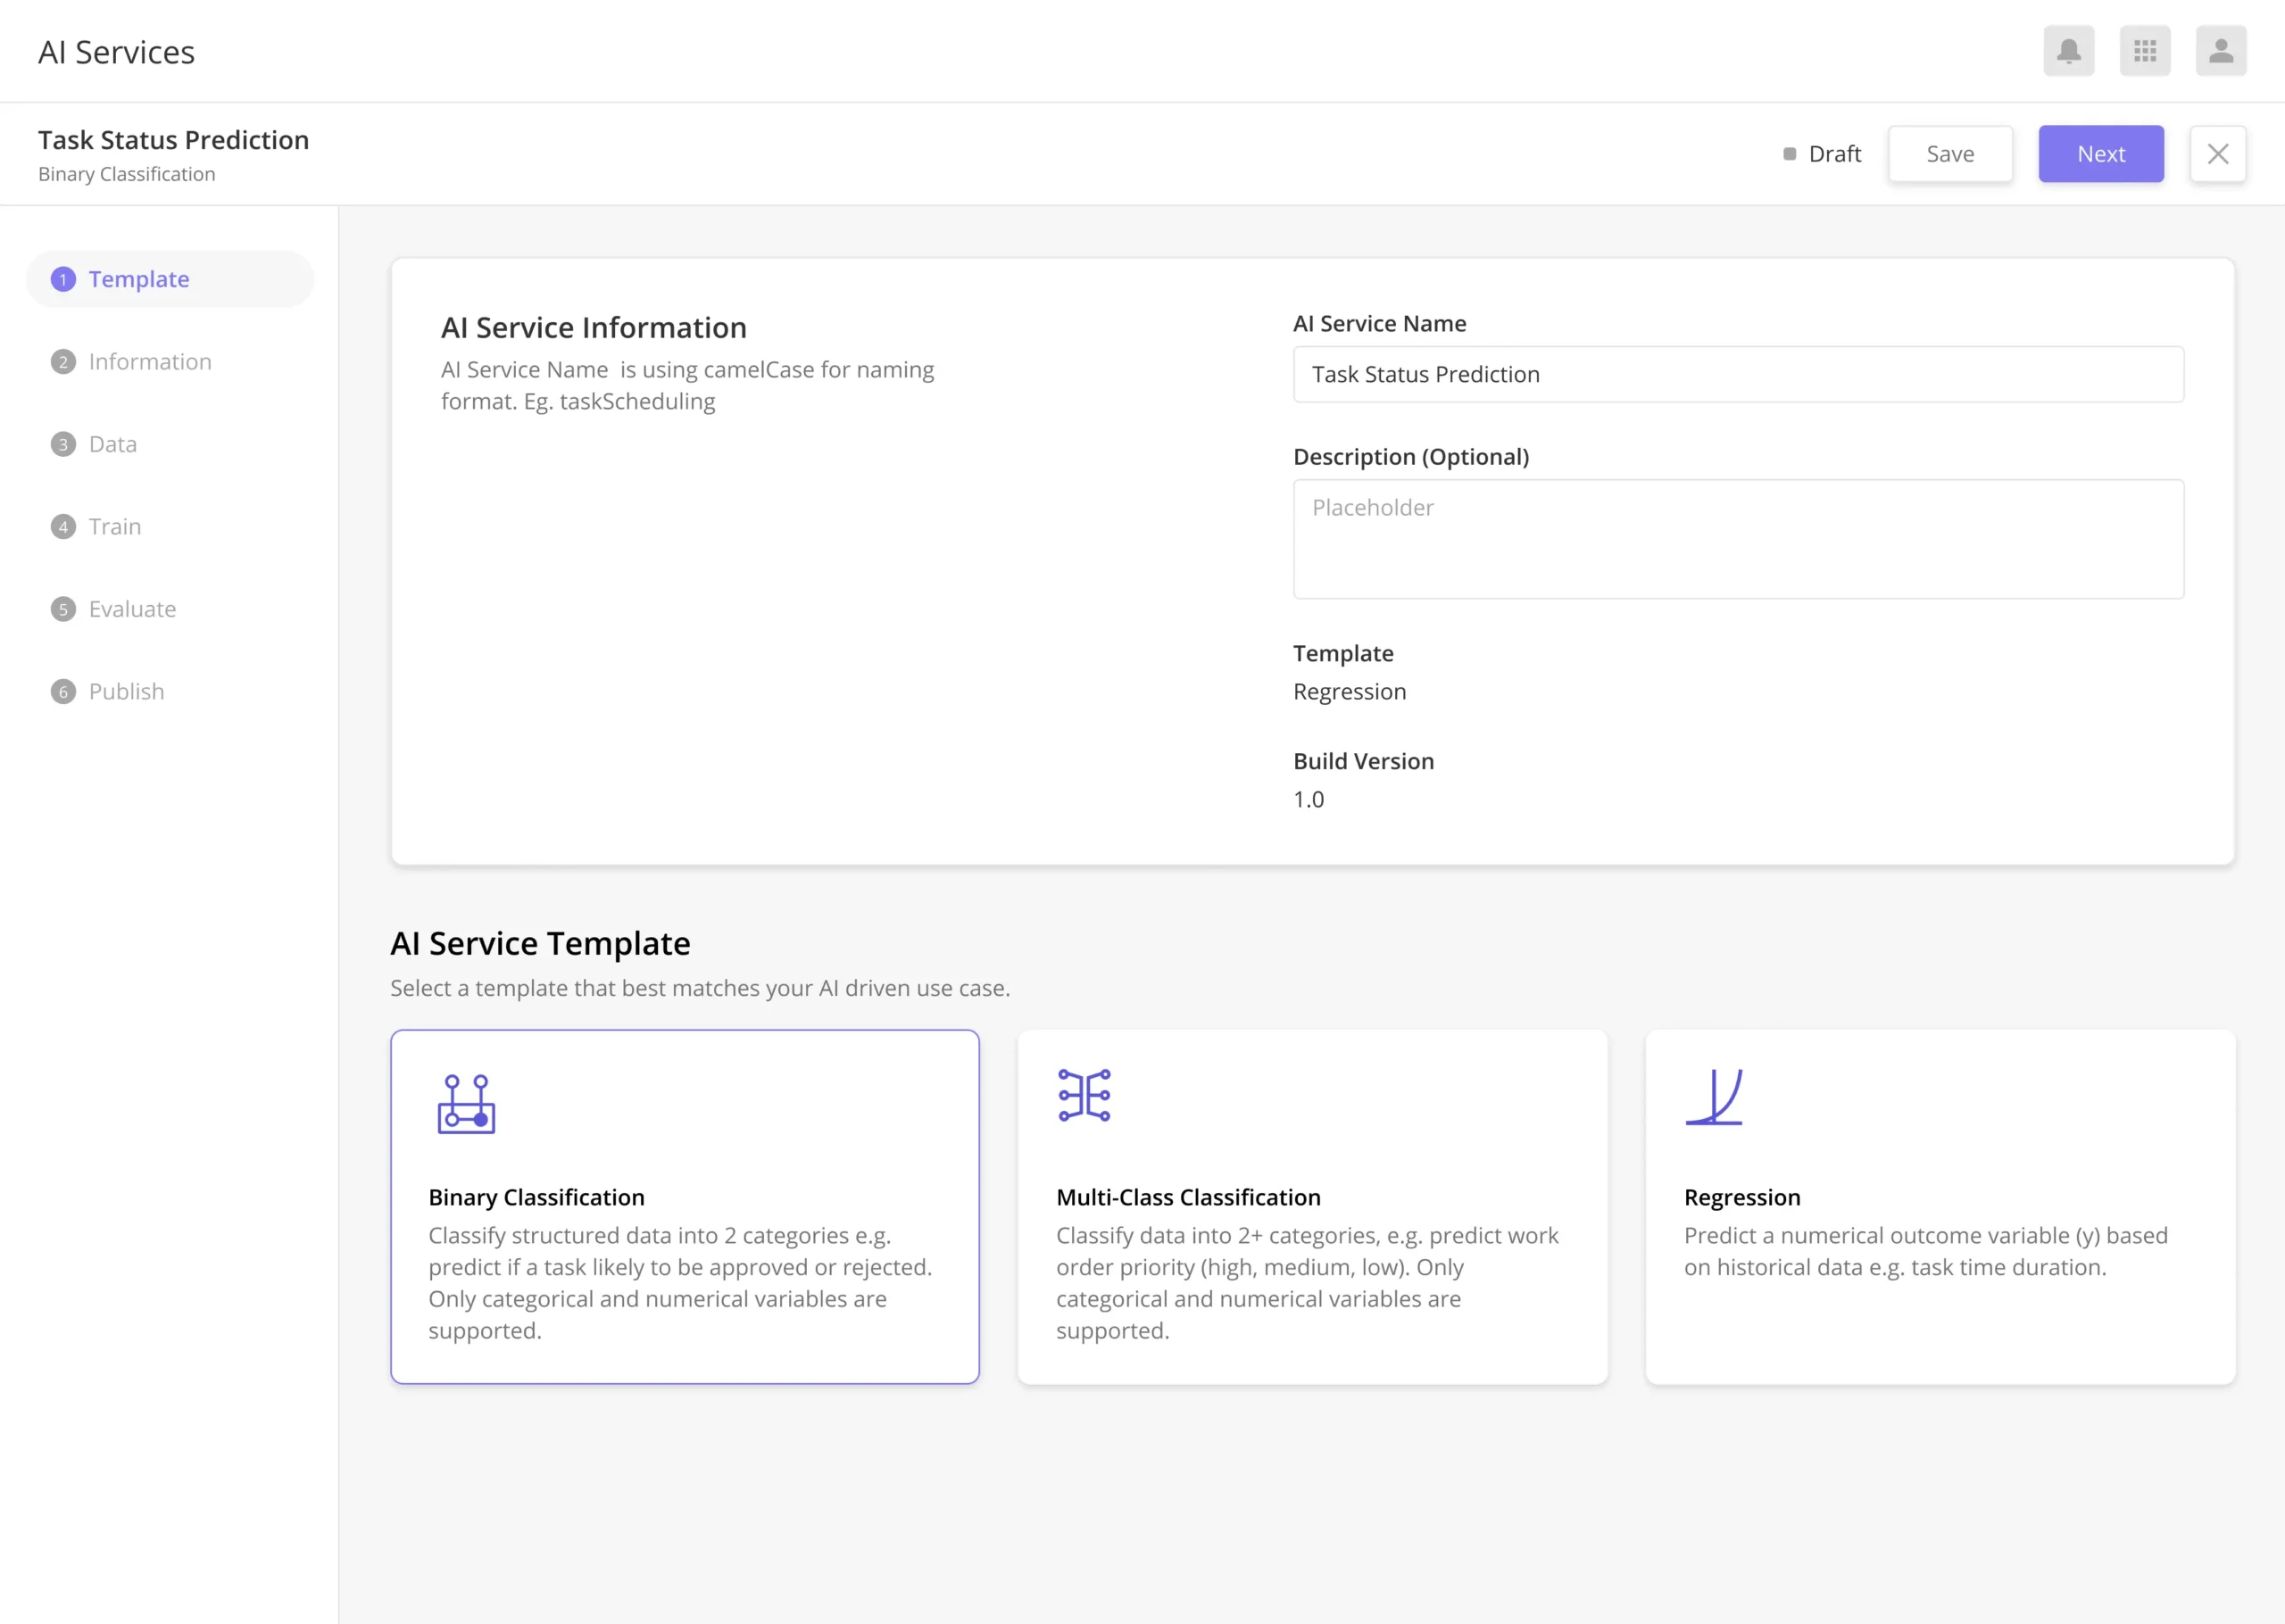Screen dimensions: 2285x1624
Task: Click step 3 circle for Data
Action: (63, 444)
